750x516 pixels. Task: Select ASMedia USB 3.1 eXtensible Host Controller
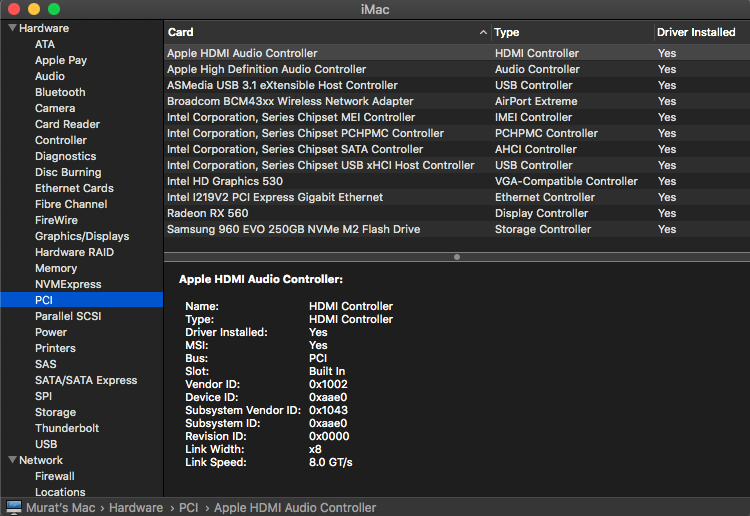point(457,85)
